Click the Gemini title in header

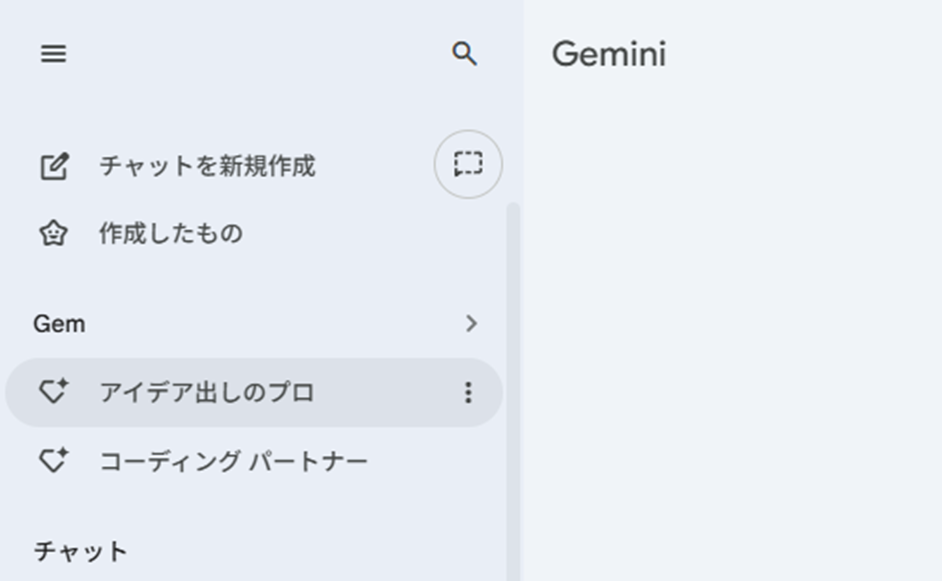click(608, 54)
